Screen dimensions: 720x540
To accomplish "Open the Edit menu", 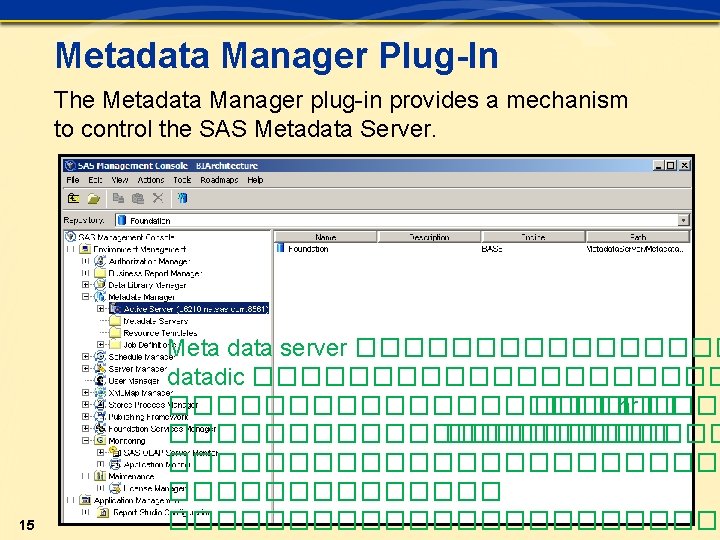I will pyautogui.click(x=95, y=180).
